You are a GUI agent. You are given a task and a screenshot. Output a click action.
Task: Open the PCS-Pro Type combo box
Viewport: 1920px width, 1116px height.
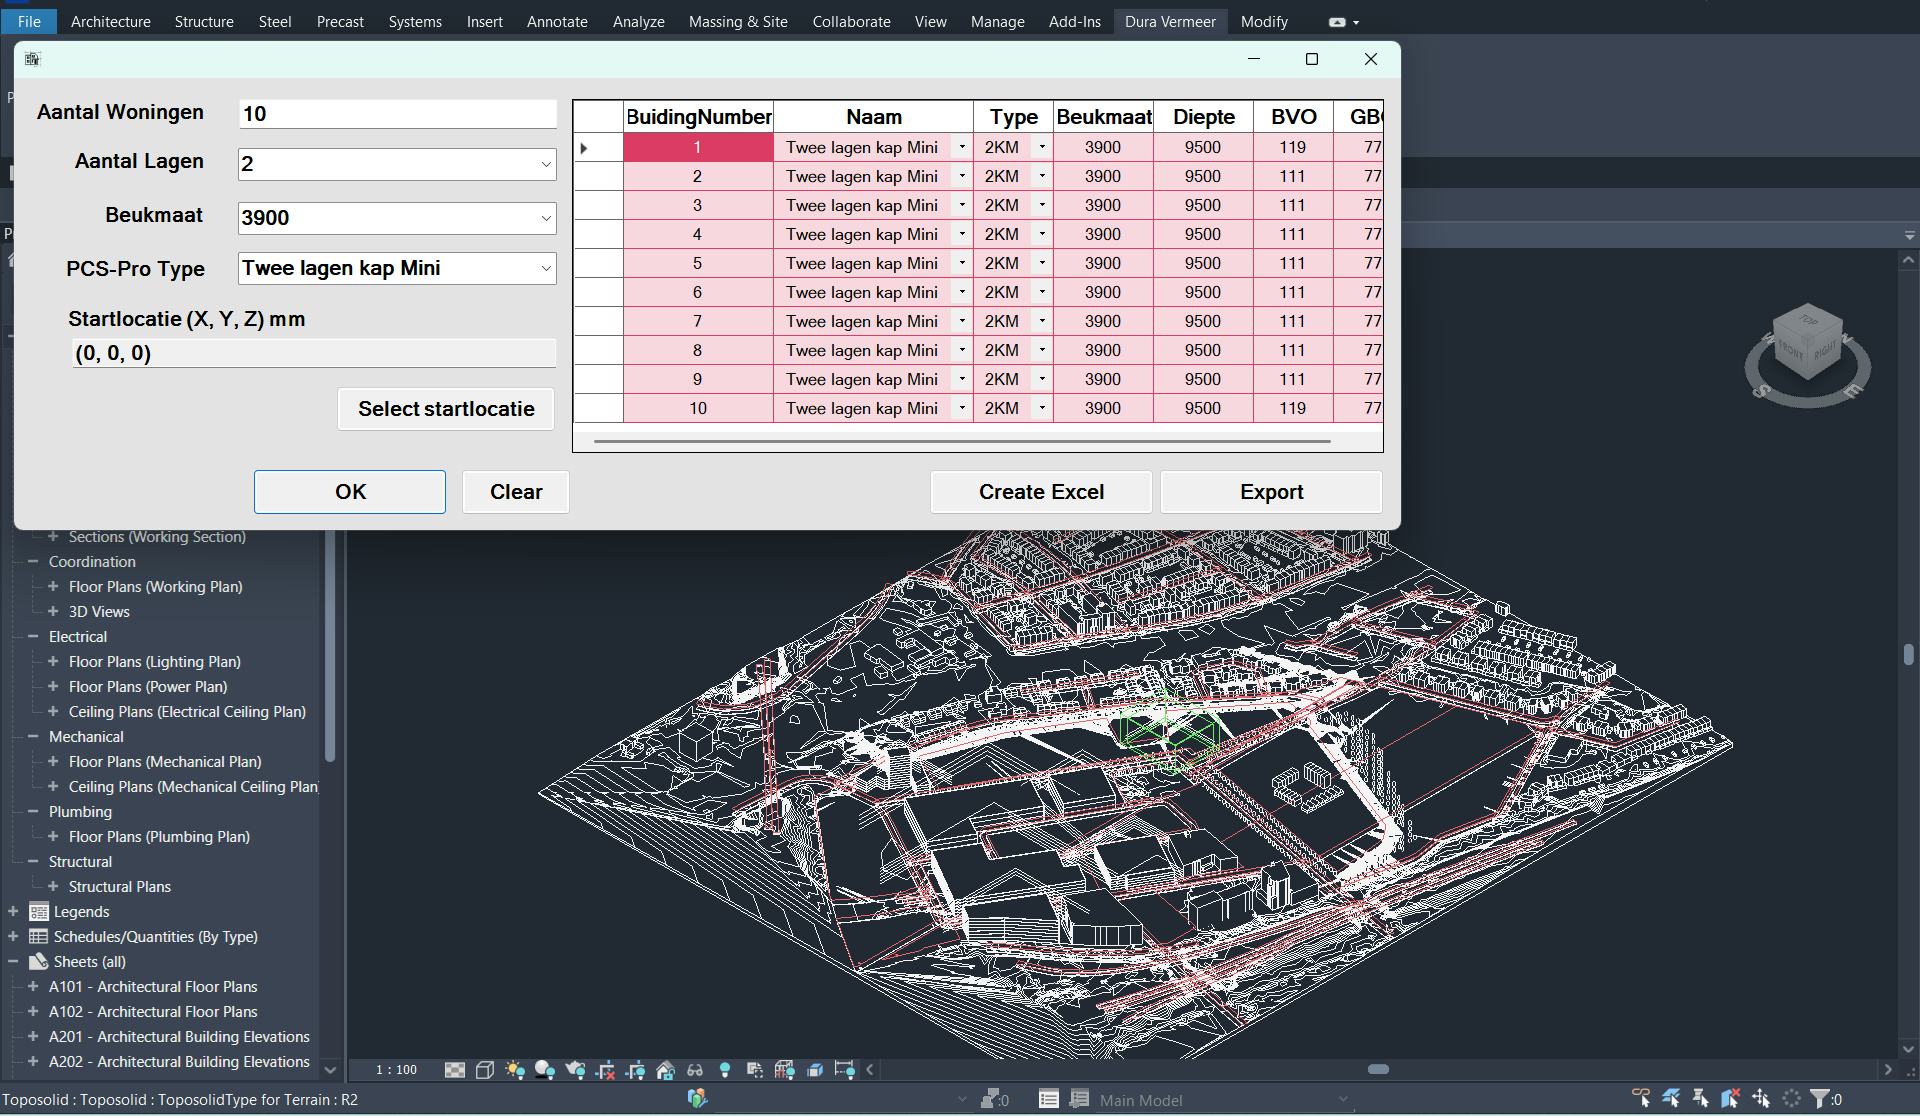[546, 268]
